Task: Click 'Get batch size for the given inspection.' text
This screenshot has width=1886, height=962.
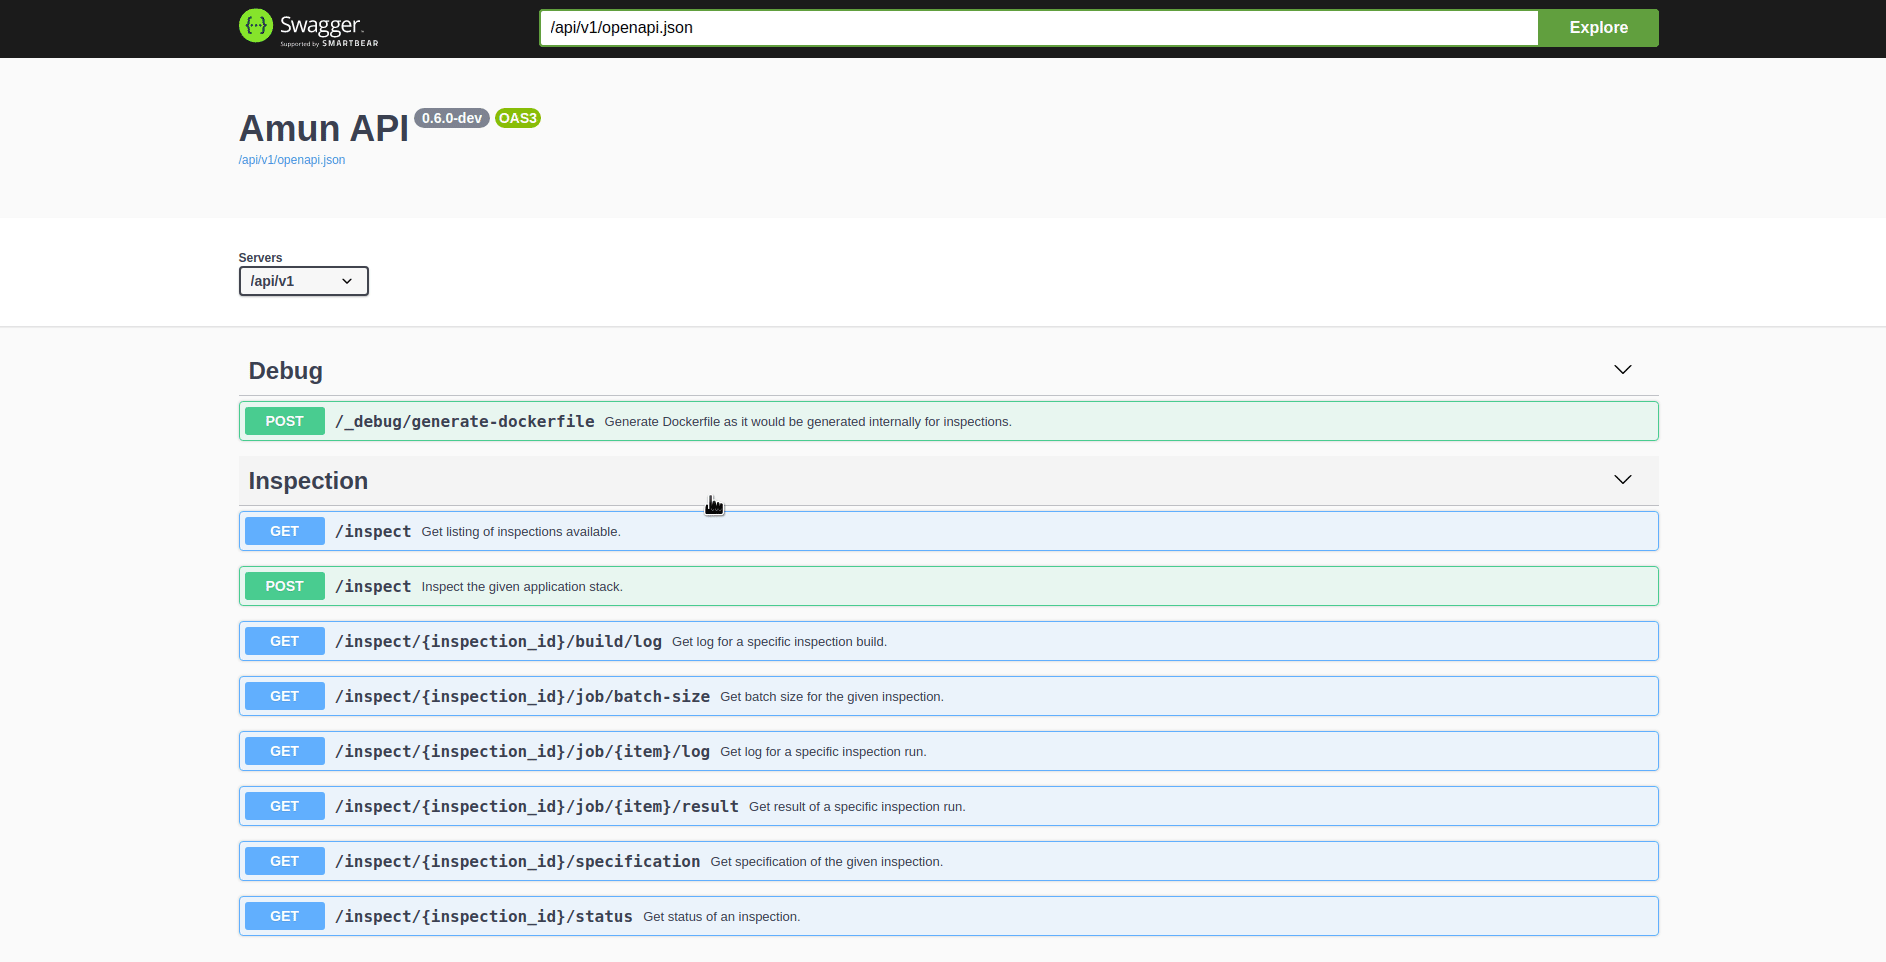Action: (x=832, y=697)
